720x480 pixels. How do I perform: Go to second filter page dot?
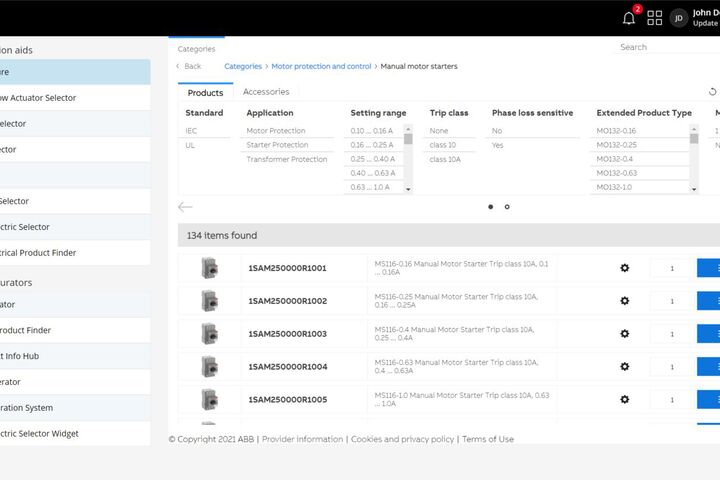[507, 207]
